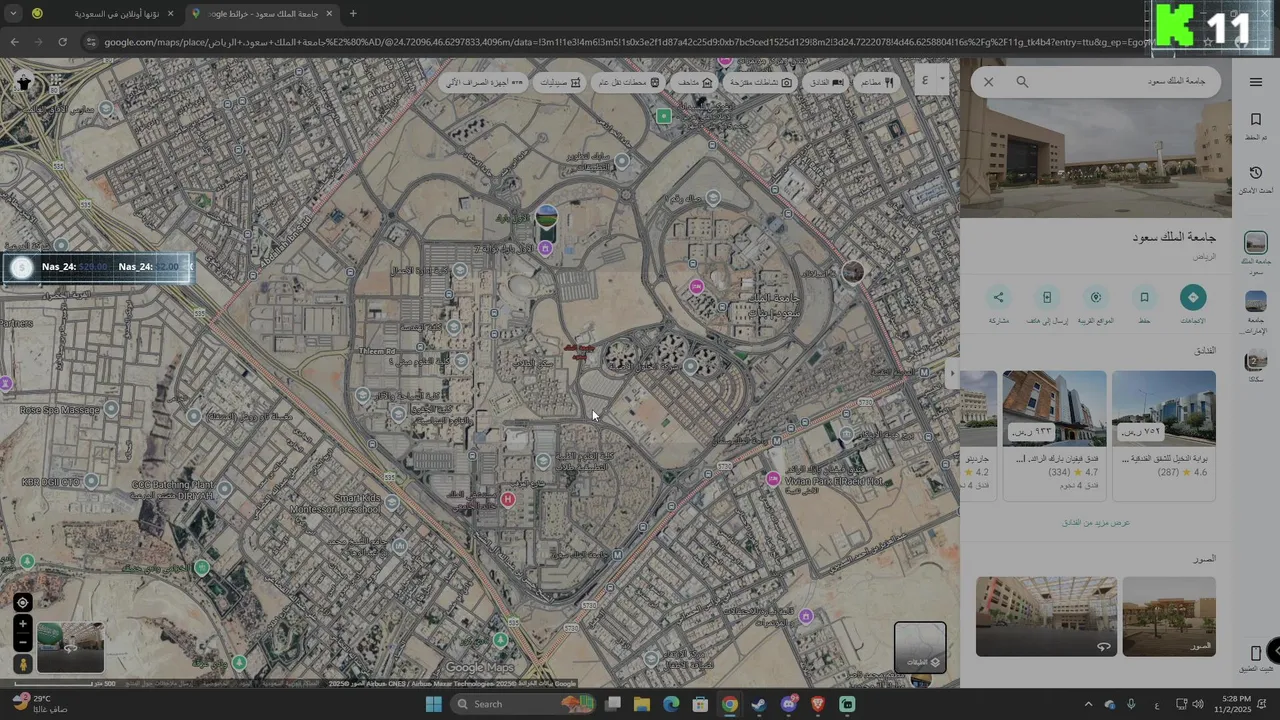Open Recent places history icon
The height and width of the screenshot is (720, 1280).
(x=1255, y=178)
